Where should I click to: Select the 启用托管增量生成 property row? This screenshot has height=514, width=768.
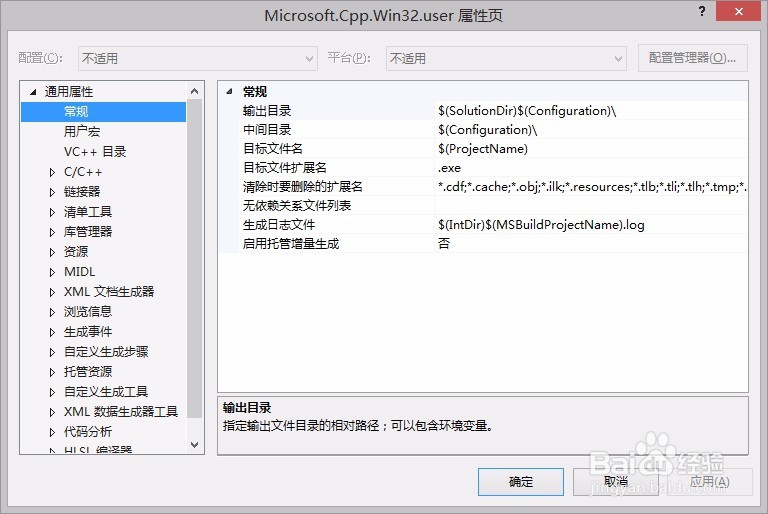point(493,244)
